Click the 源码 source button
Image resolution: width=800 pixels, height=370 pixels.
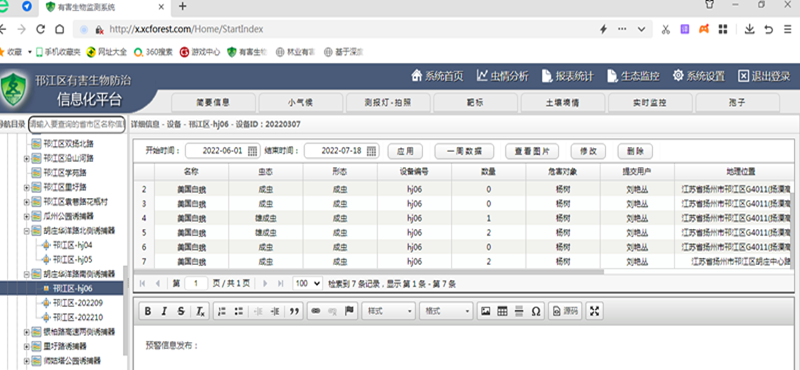click(x=565, y=311)
